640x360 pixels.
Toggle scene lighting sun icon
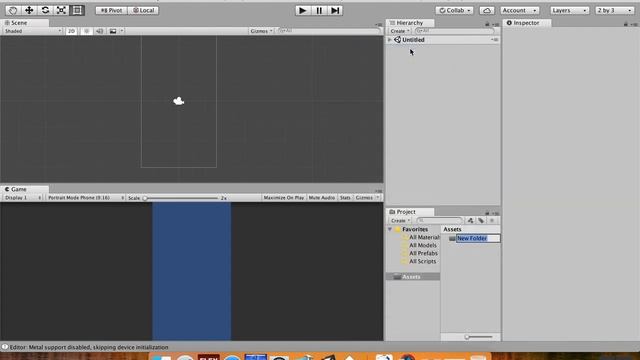tap(86, 31)
